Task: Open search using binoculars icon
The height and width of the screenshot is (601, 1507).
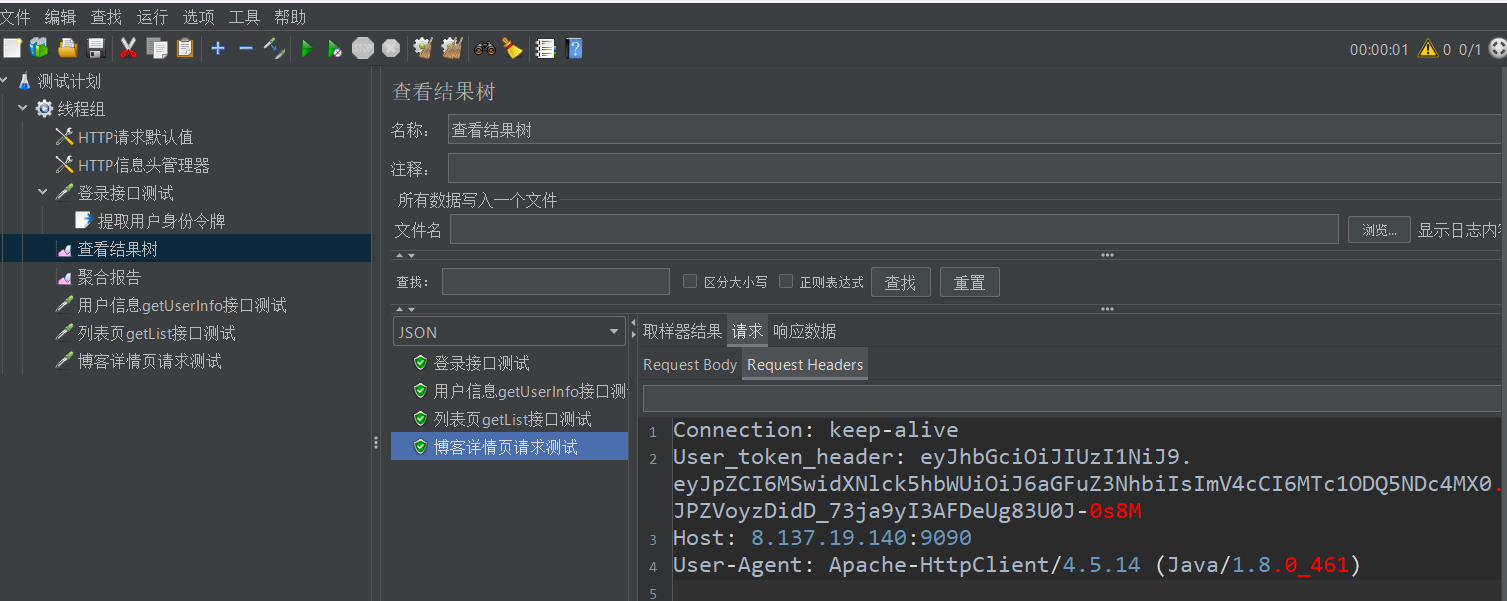Action: click(485, 48)
